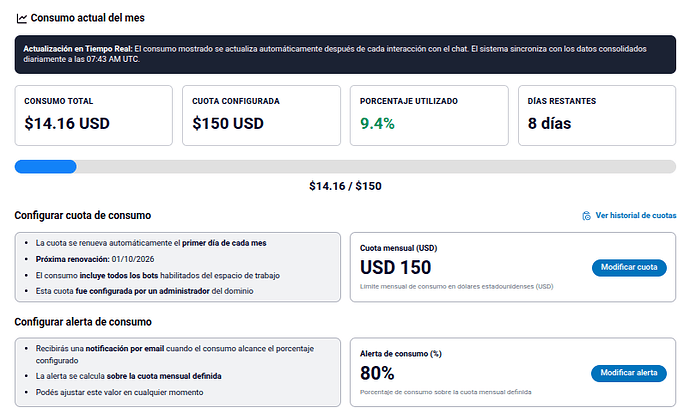The width and height of the screenshot is (690, 420).
Task: Select the $150 USD quota value
Action: coord(228,124)
